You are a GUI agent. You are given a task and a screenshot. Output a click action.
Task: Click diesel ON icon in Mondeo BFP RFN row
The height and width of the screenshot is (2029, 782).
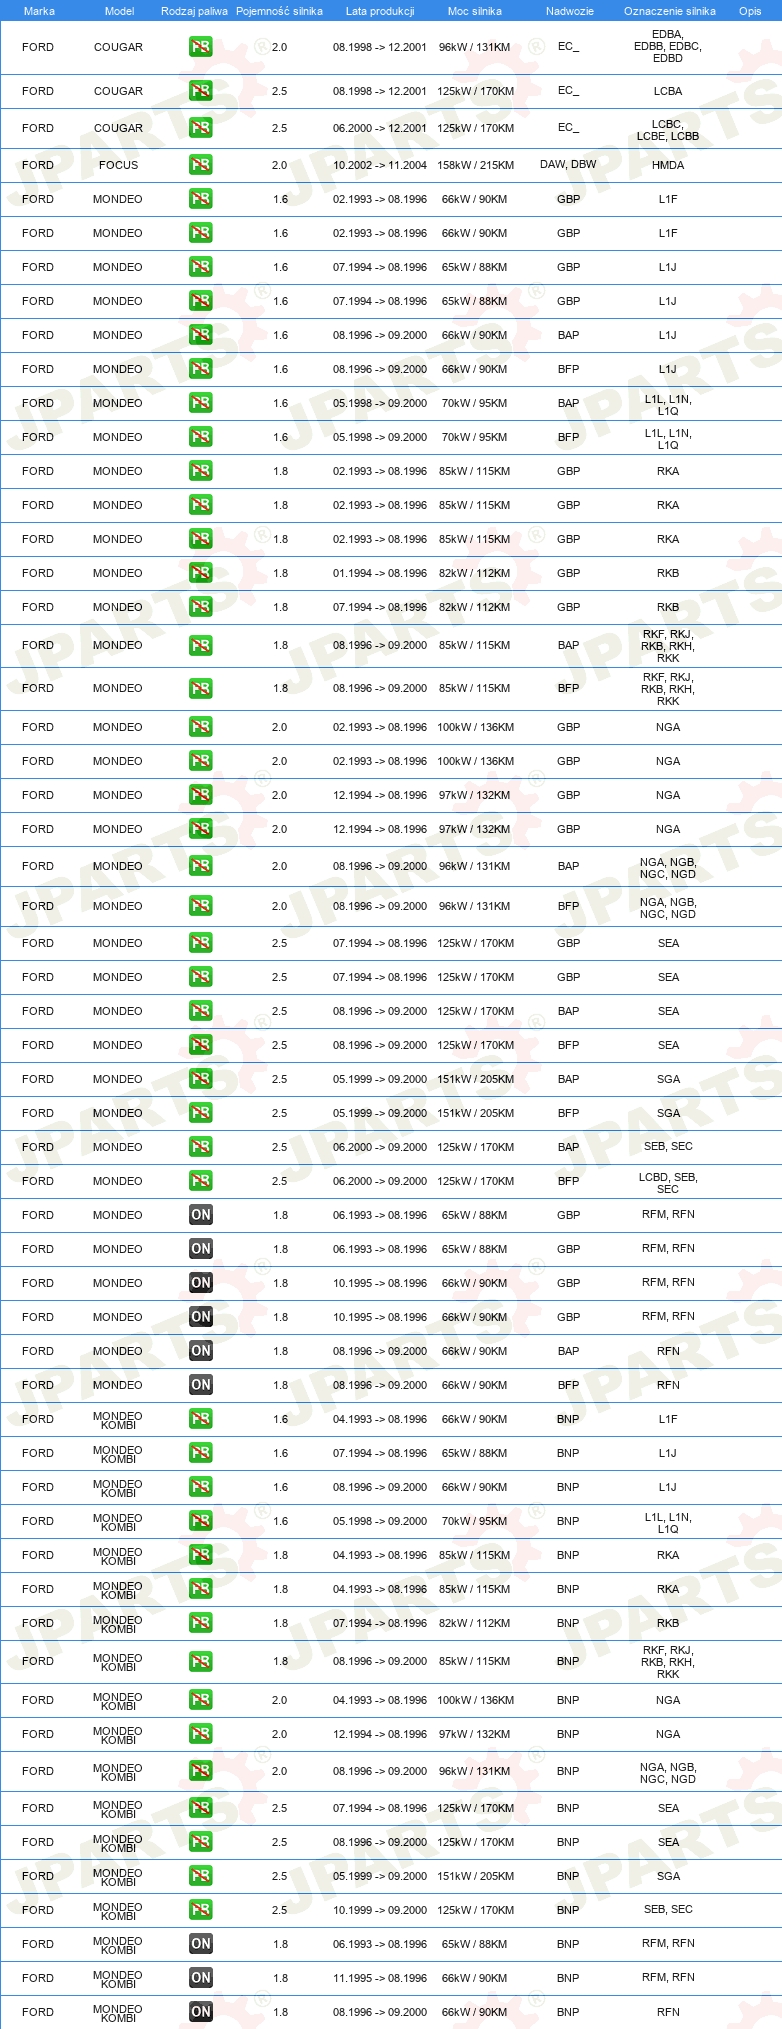[x=201, y=1385]
